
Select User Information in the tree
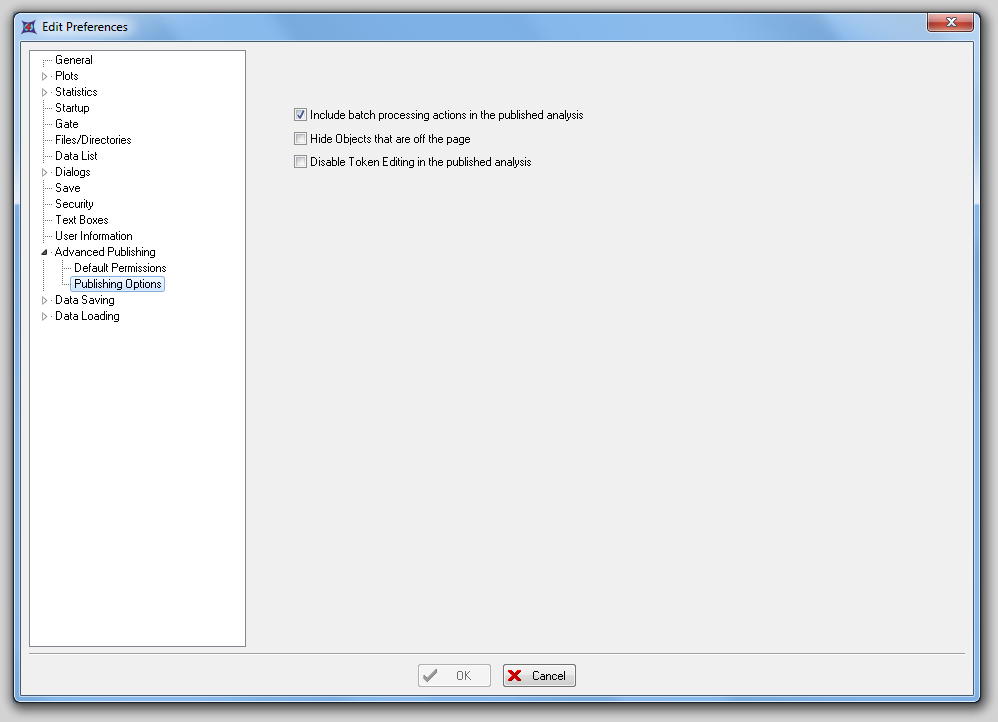[94, 236]
